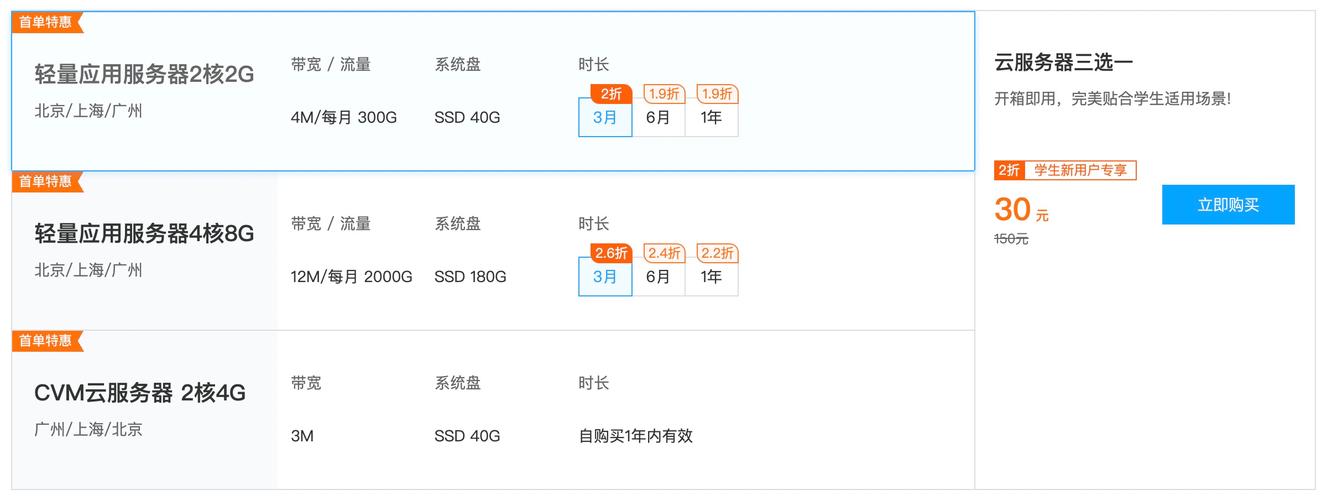Select 6月 duration for the 2核2G server
Viewport: 1327px width, 500px height.
click(658, 117)
